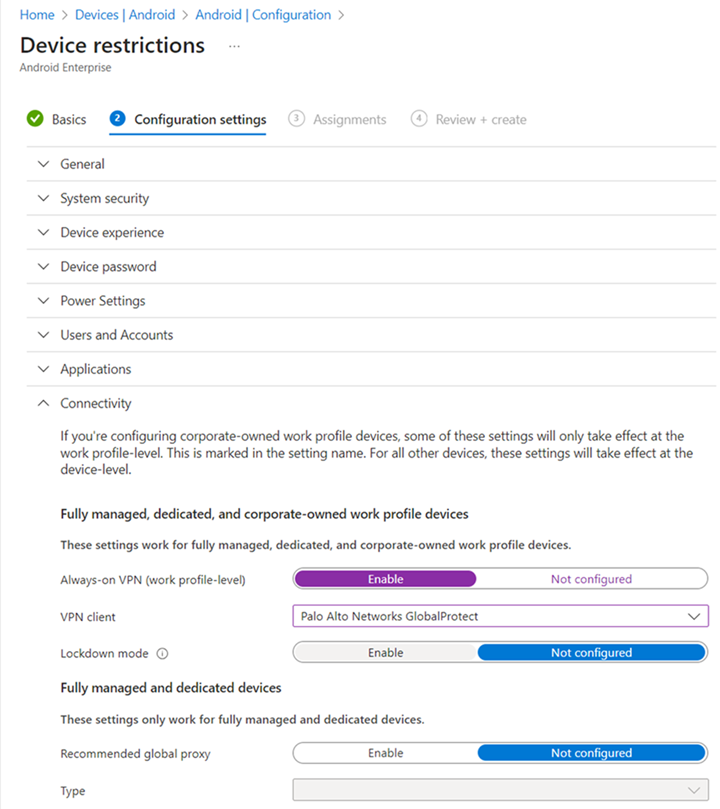
Task: Enable Always-on VPN work profile-level
Action: 385,579
